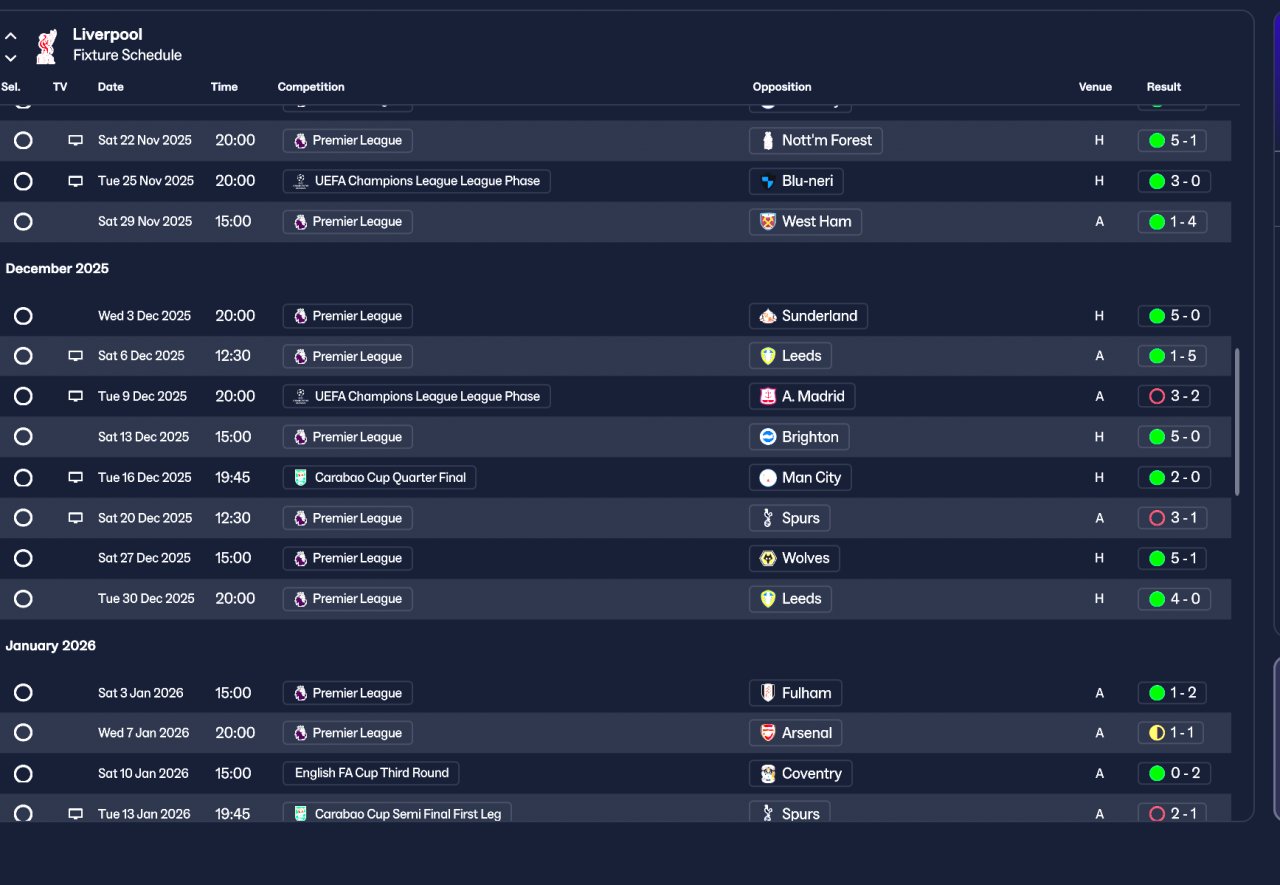View the 1 - 1 result against Arsenal
This screenshot has height=885, width=1280.
point(1171,733)
